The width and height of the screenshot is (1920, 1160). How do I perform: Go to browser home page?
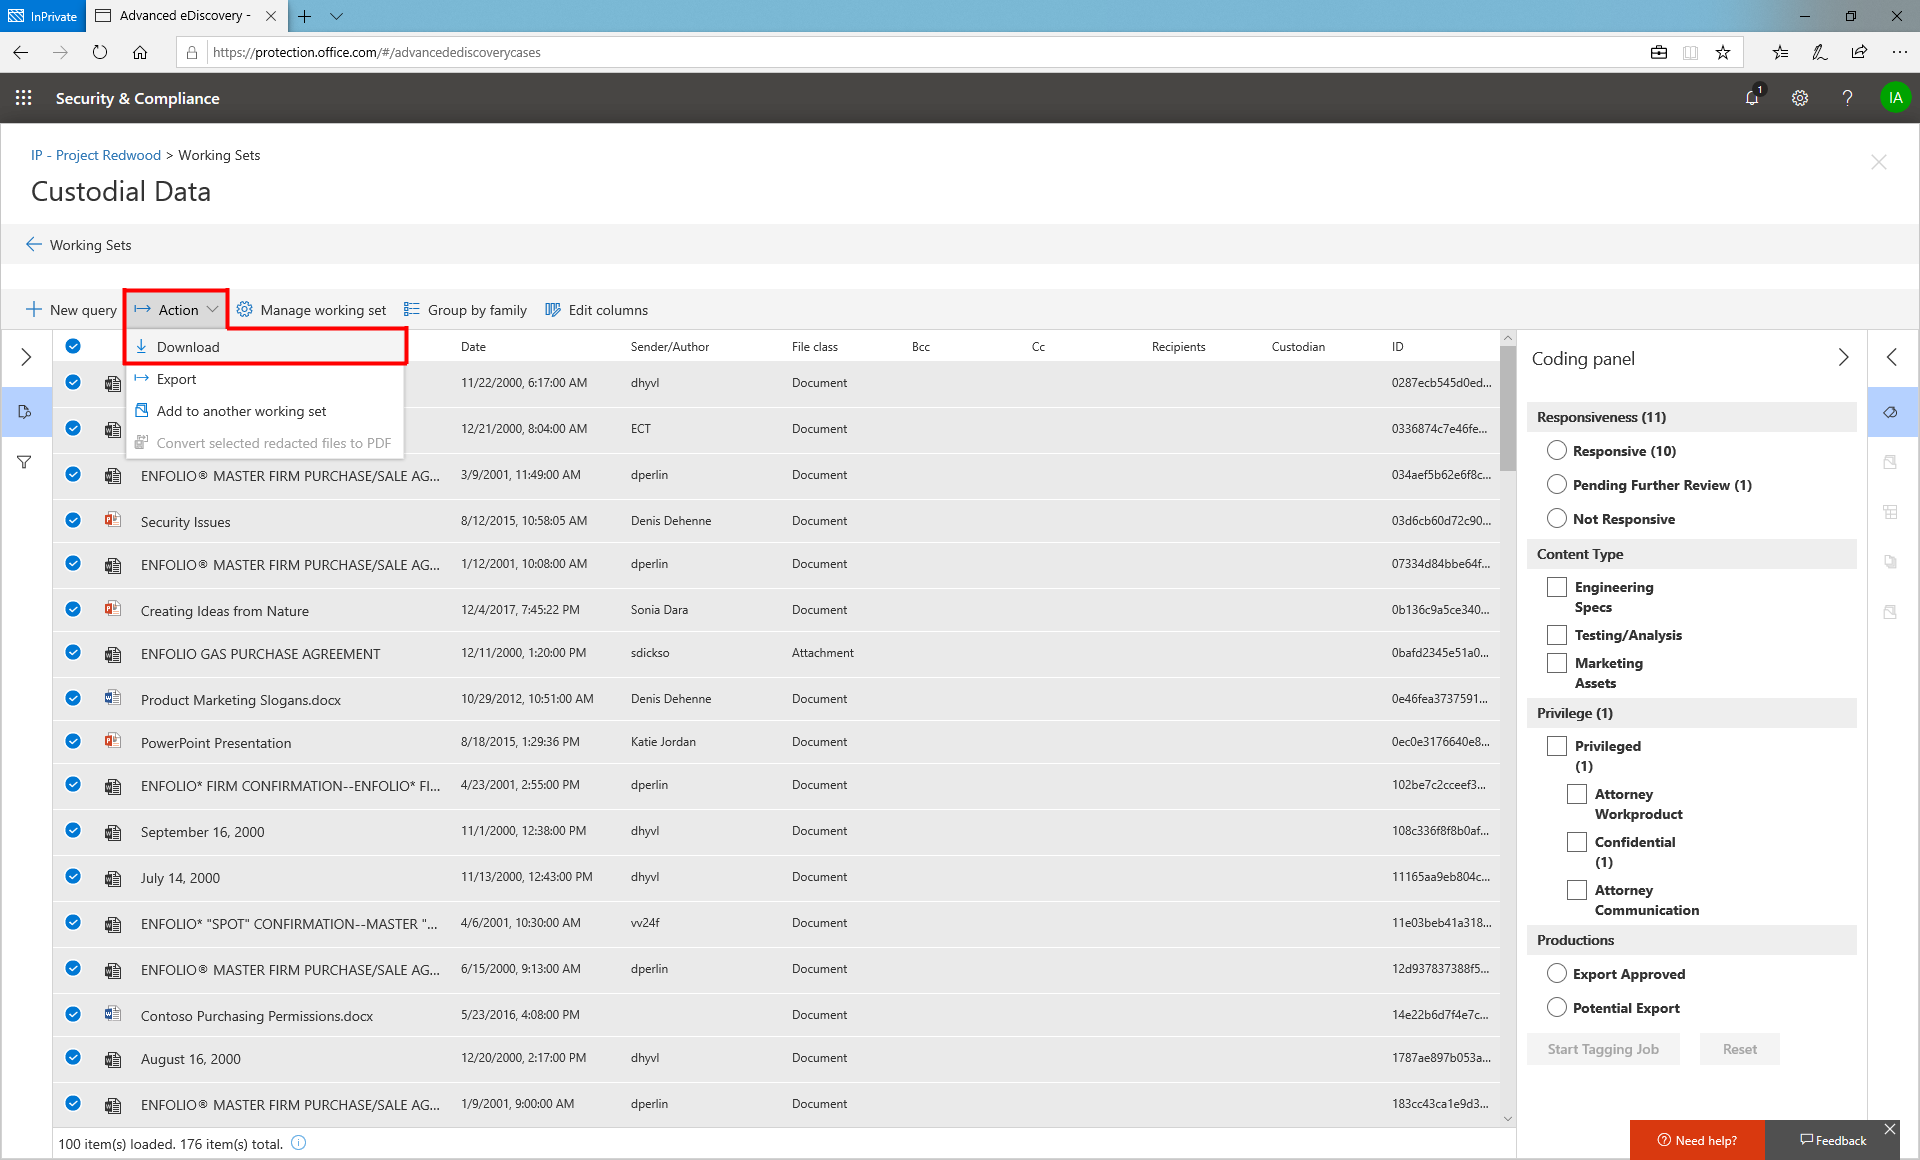140,52
